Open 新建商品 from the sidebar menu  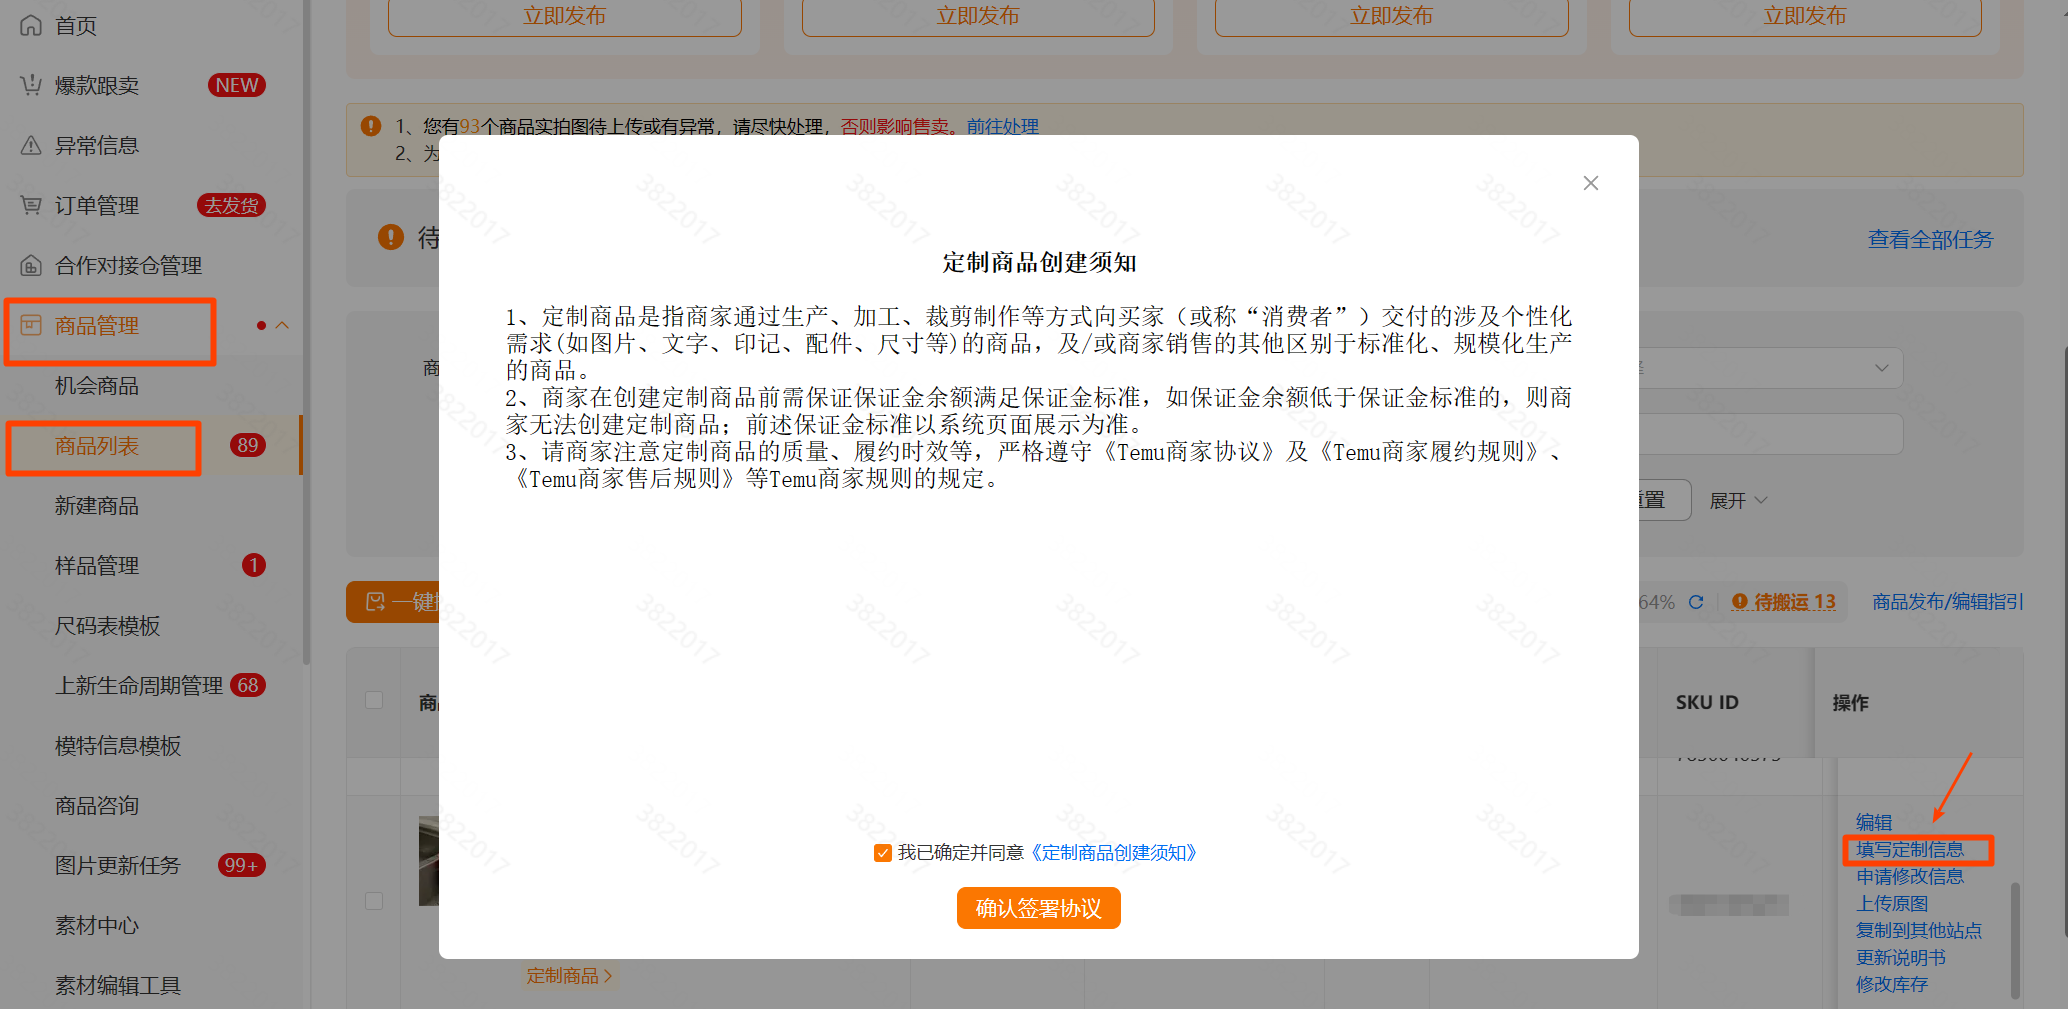(x=96, y=506)
